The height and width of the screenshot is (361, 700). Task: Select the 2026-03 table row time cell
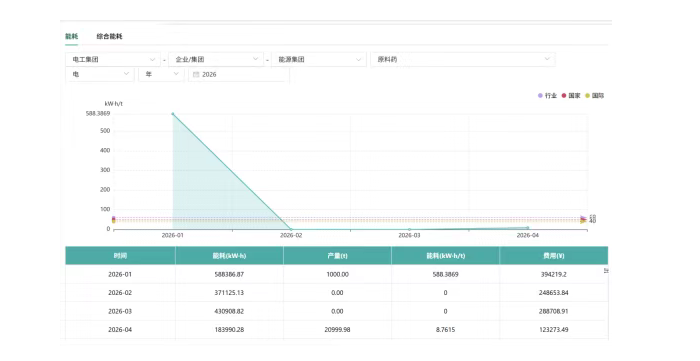[x=120, y=311]
